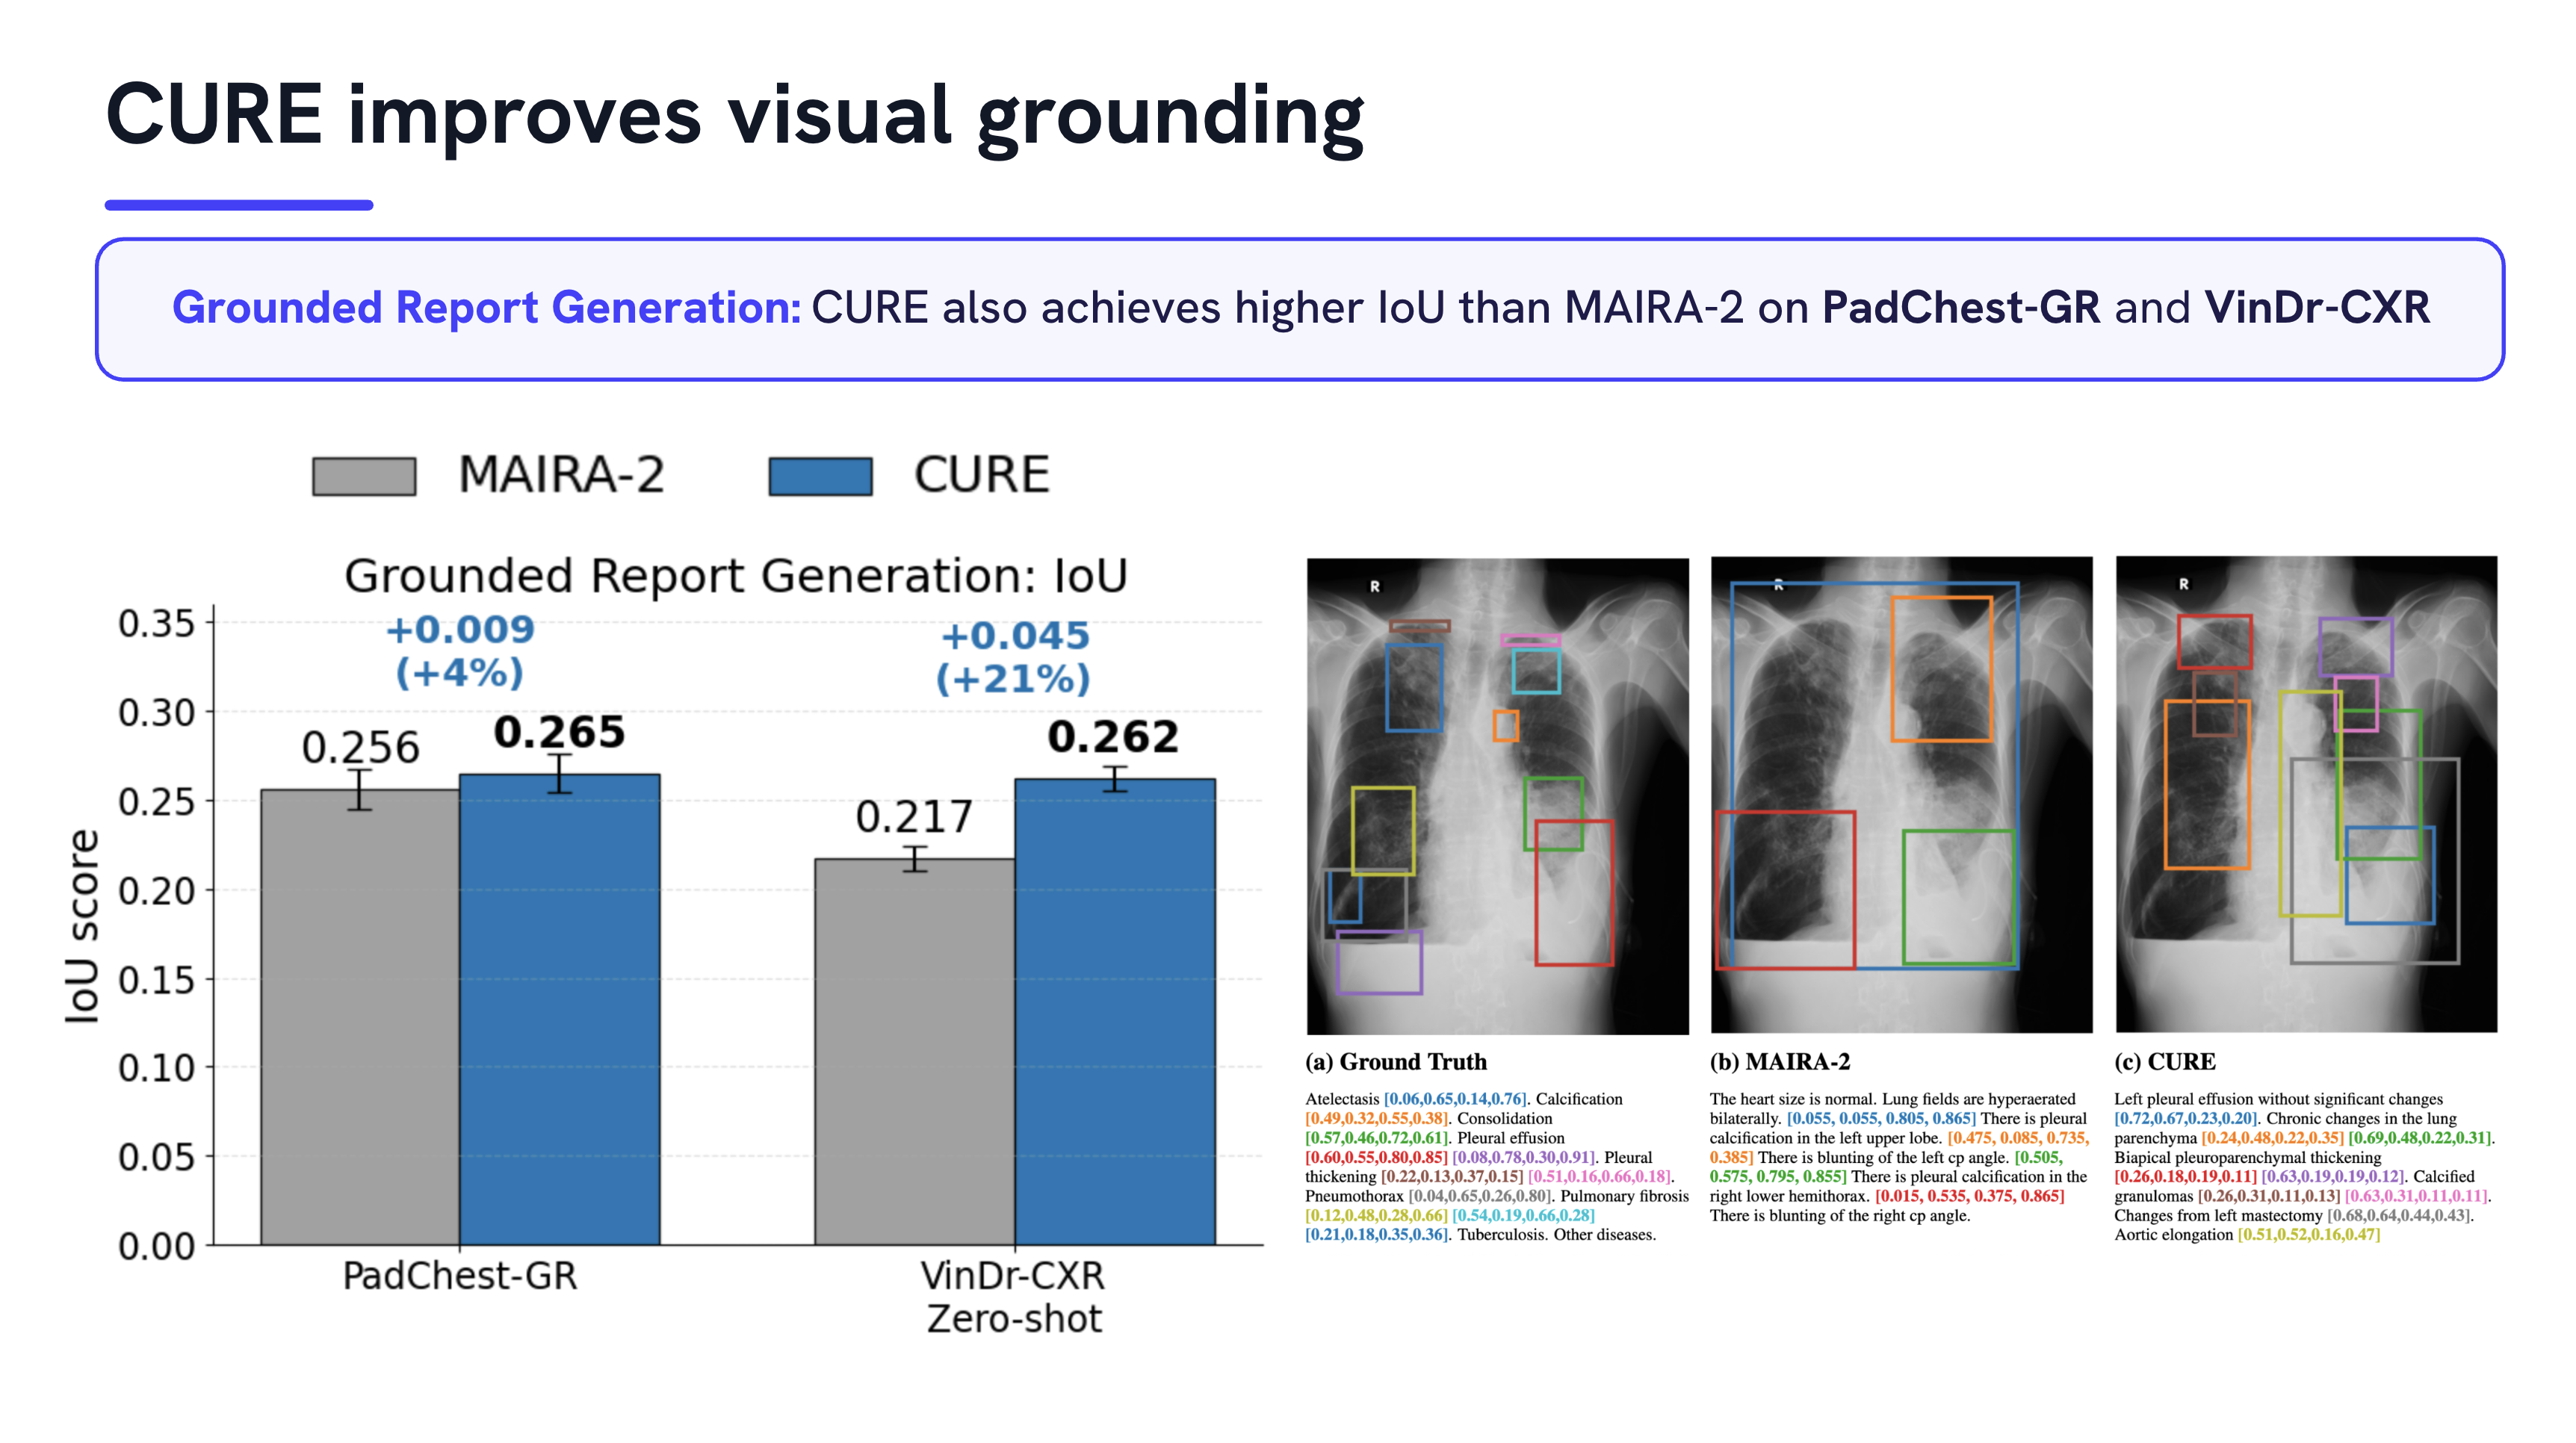Viewport: 2576px width, 1443px height.
Task: Click the (c) CURE caption
Action: coord(2165,1062)
